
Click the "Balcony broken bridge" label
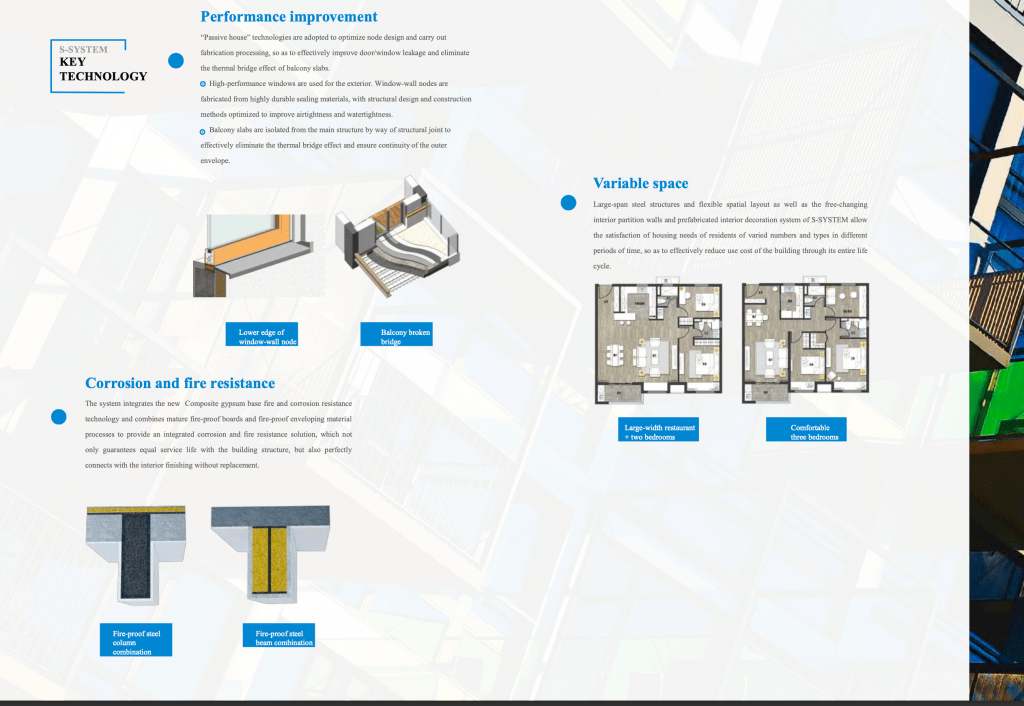click(x=396, y=336)
